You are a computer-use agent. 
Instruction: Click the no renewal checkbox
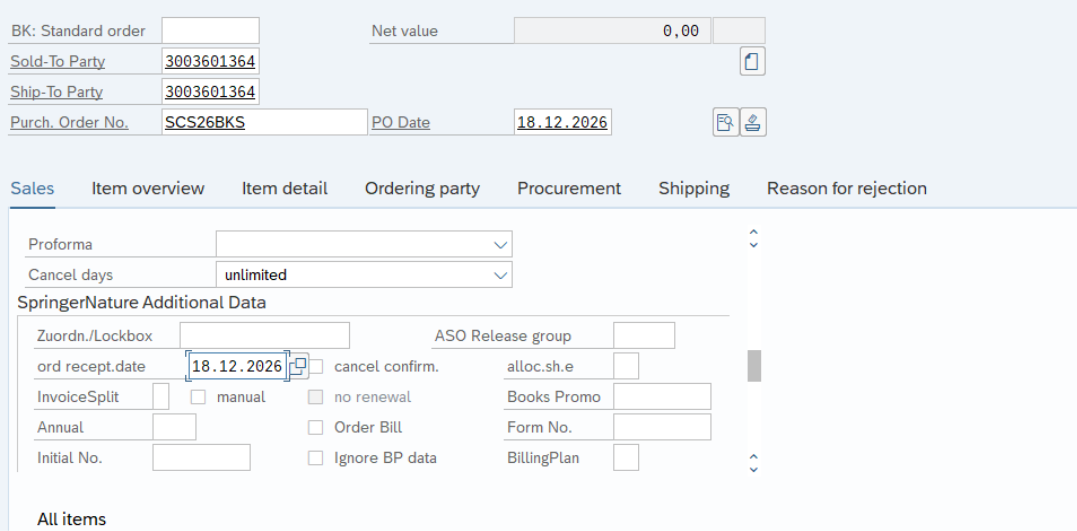point(315,396)
